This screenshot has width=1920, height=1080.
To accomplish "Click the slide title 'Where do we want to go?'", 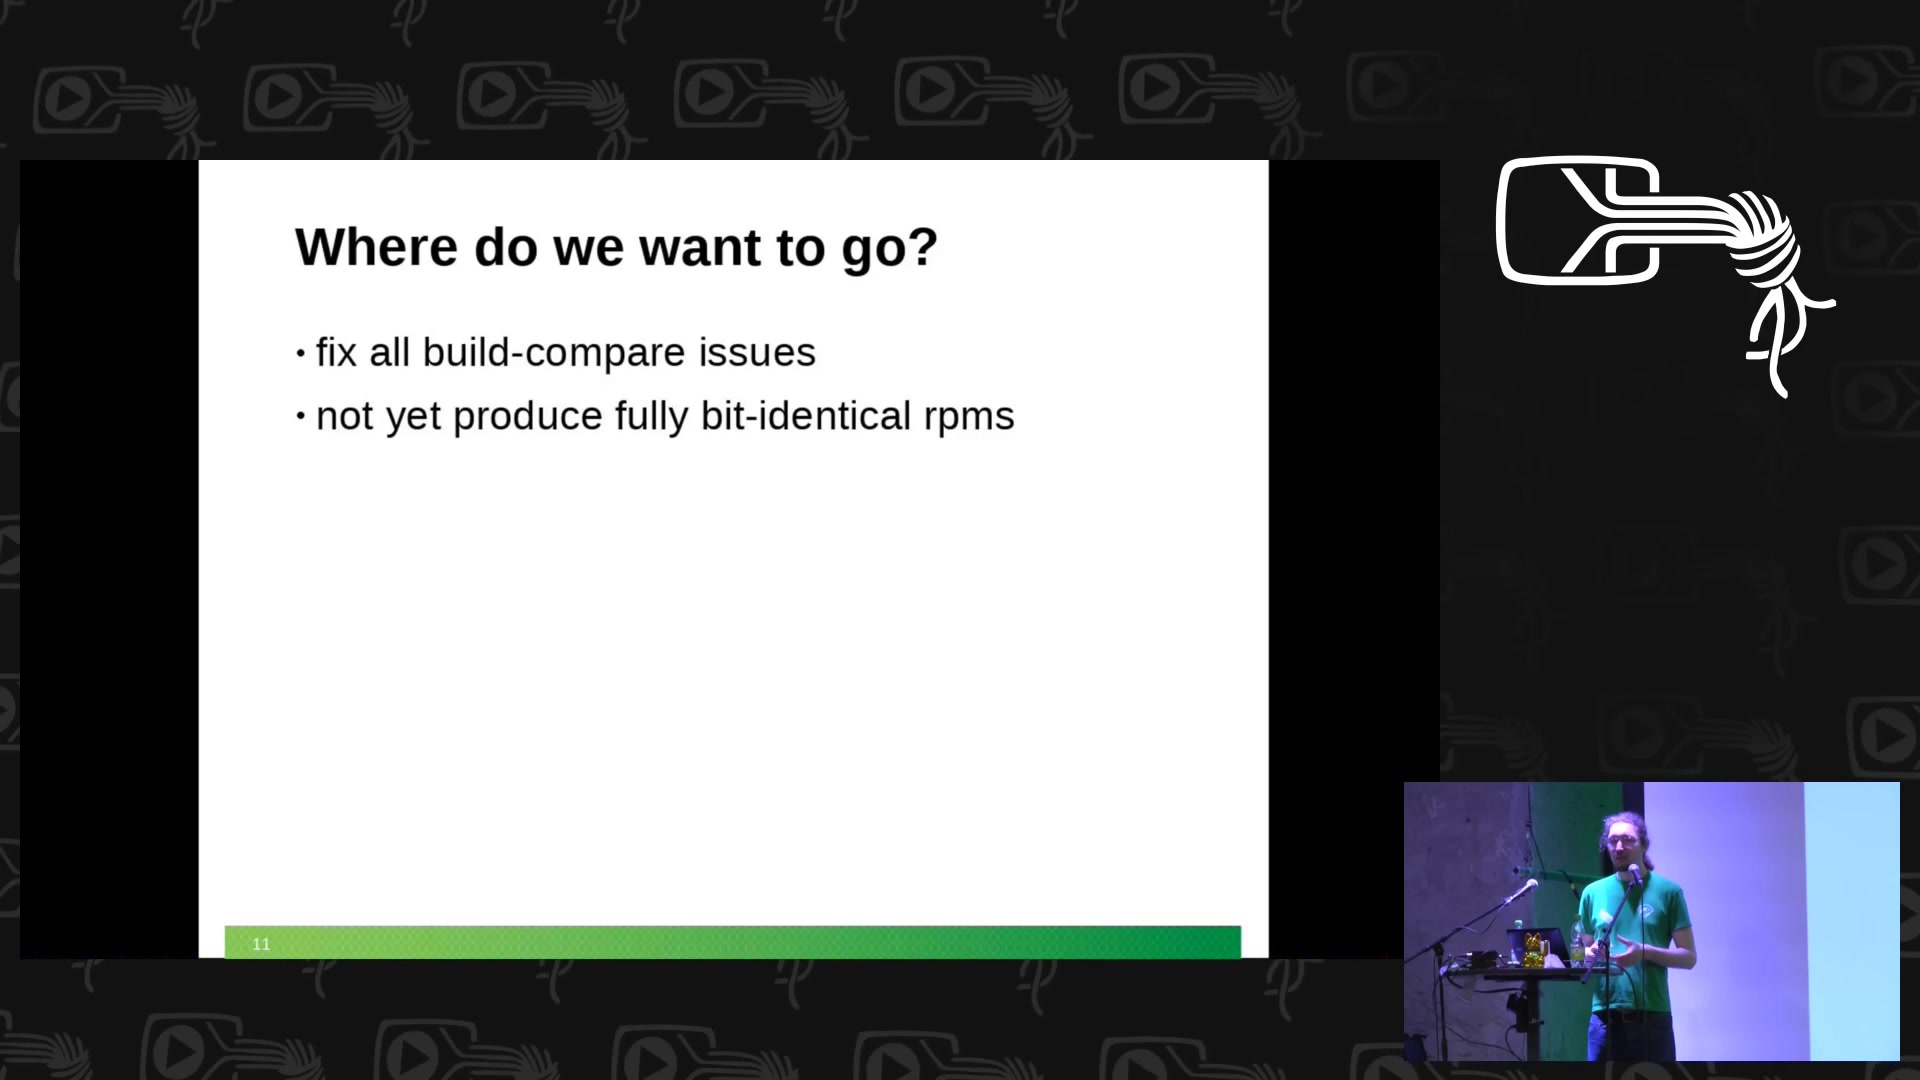I will tap(616, 247).
